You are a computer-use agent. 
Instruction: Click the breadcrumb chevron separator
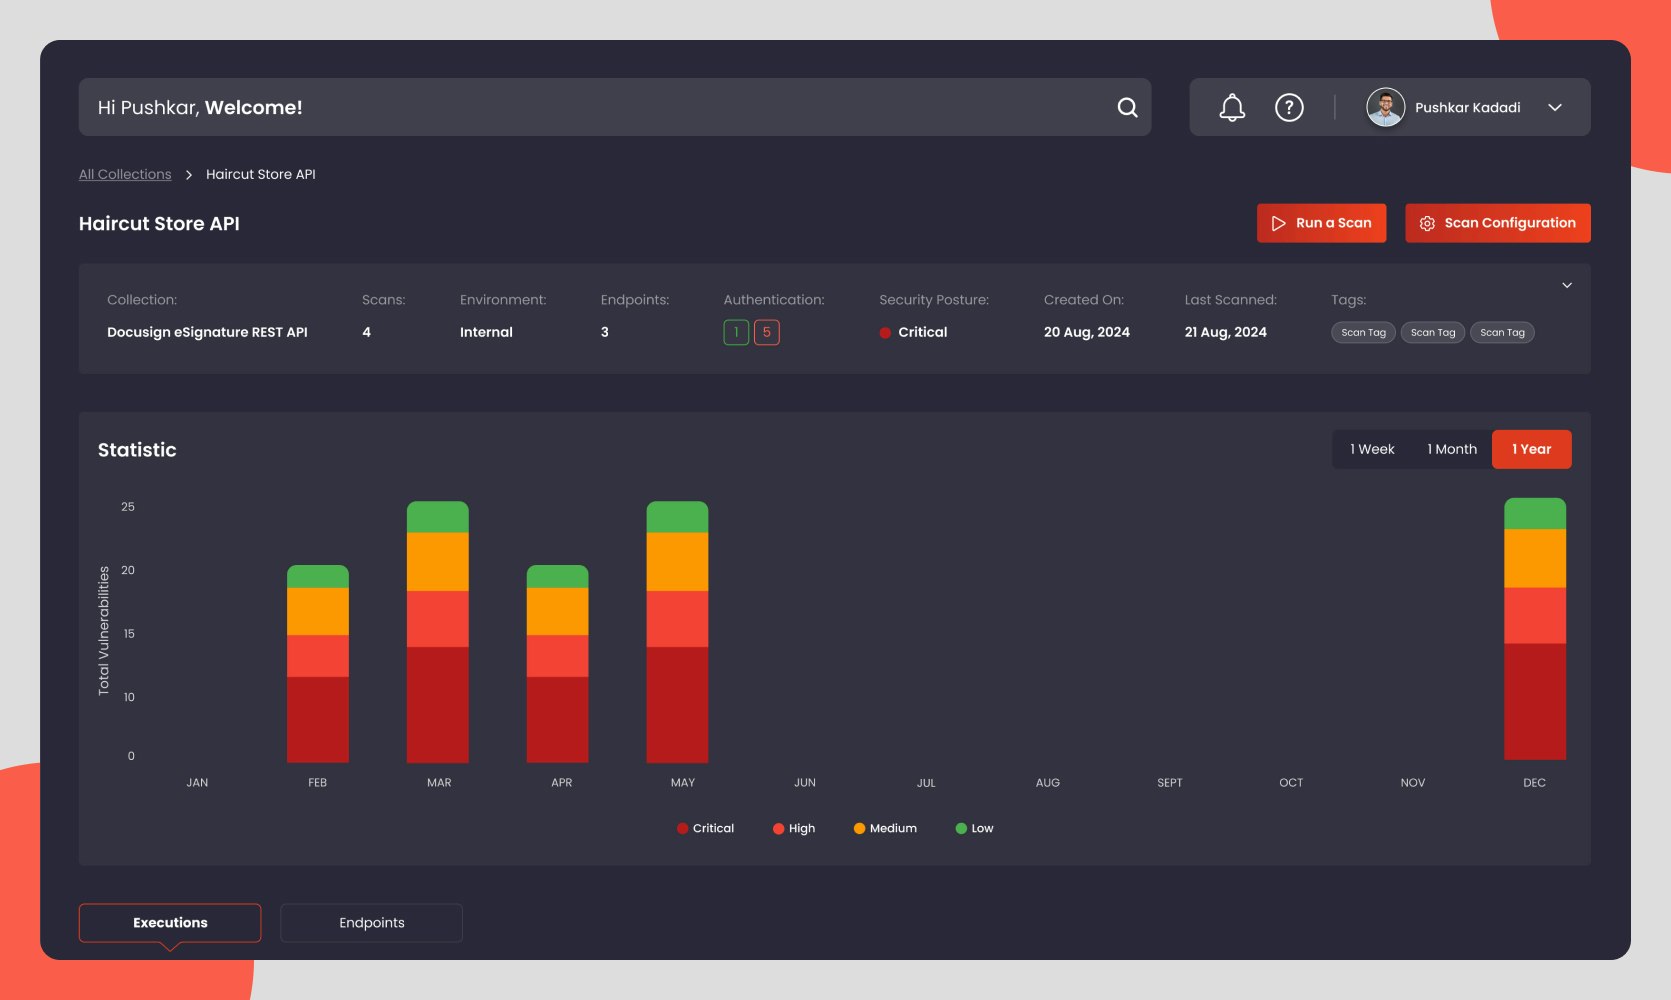click(x=188, y=174)
